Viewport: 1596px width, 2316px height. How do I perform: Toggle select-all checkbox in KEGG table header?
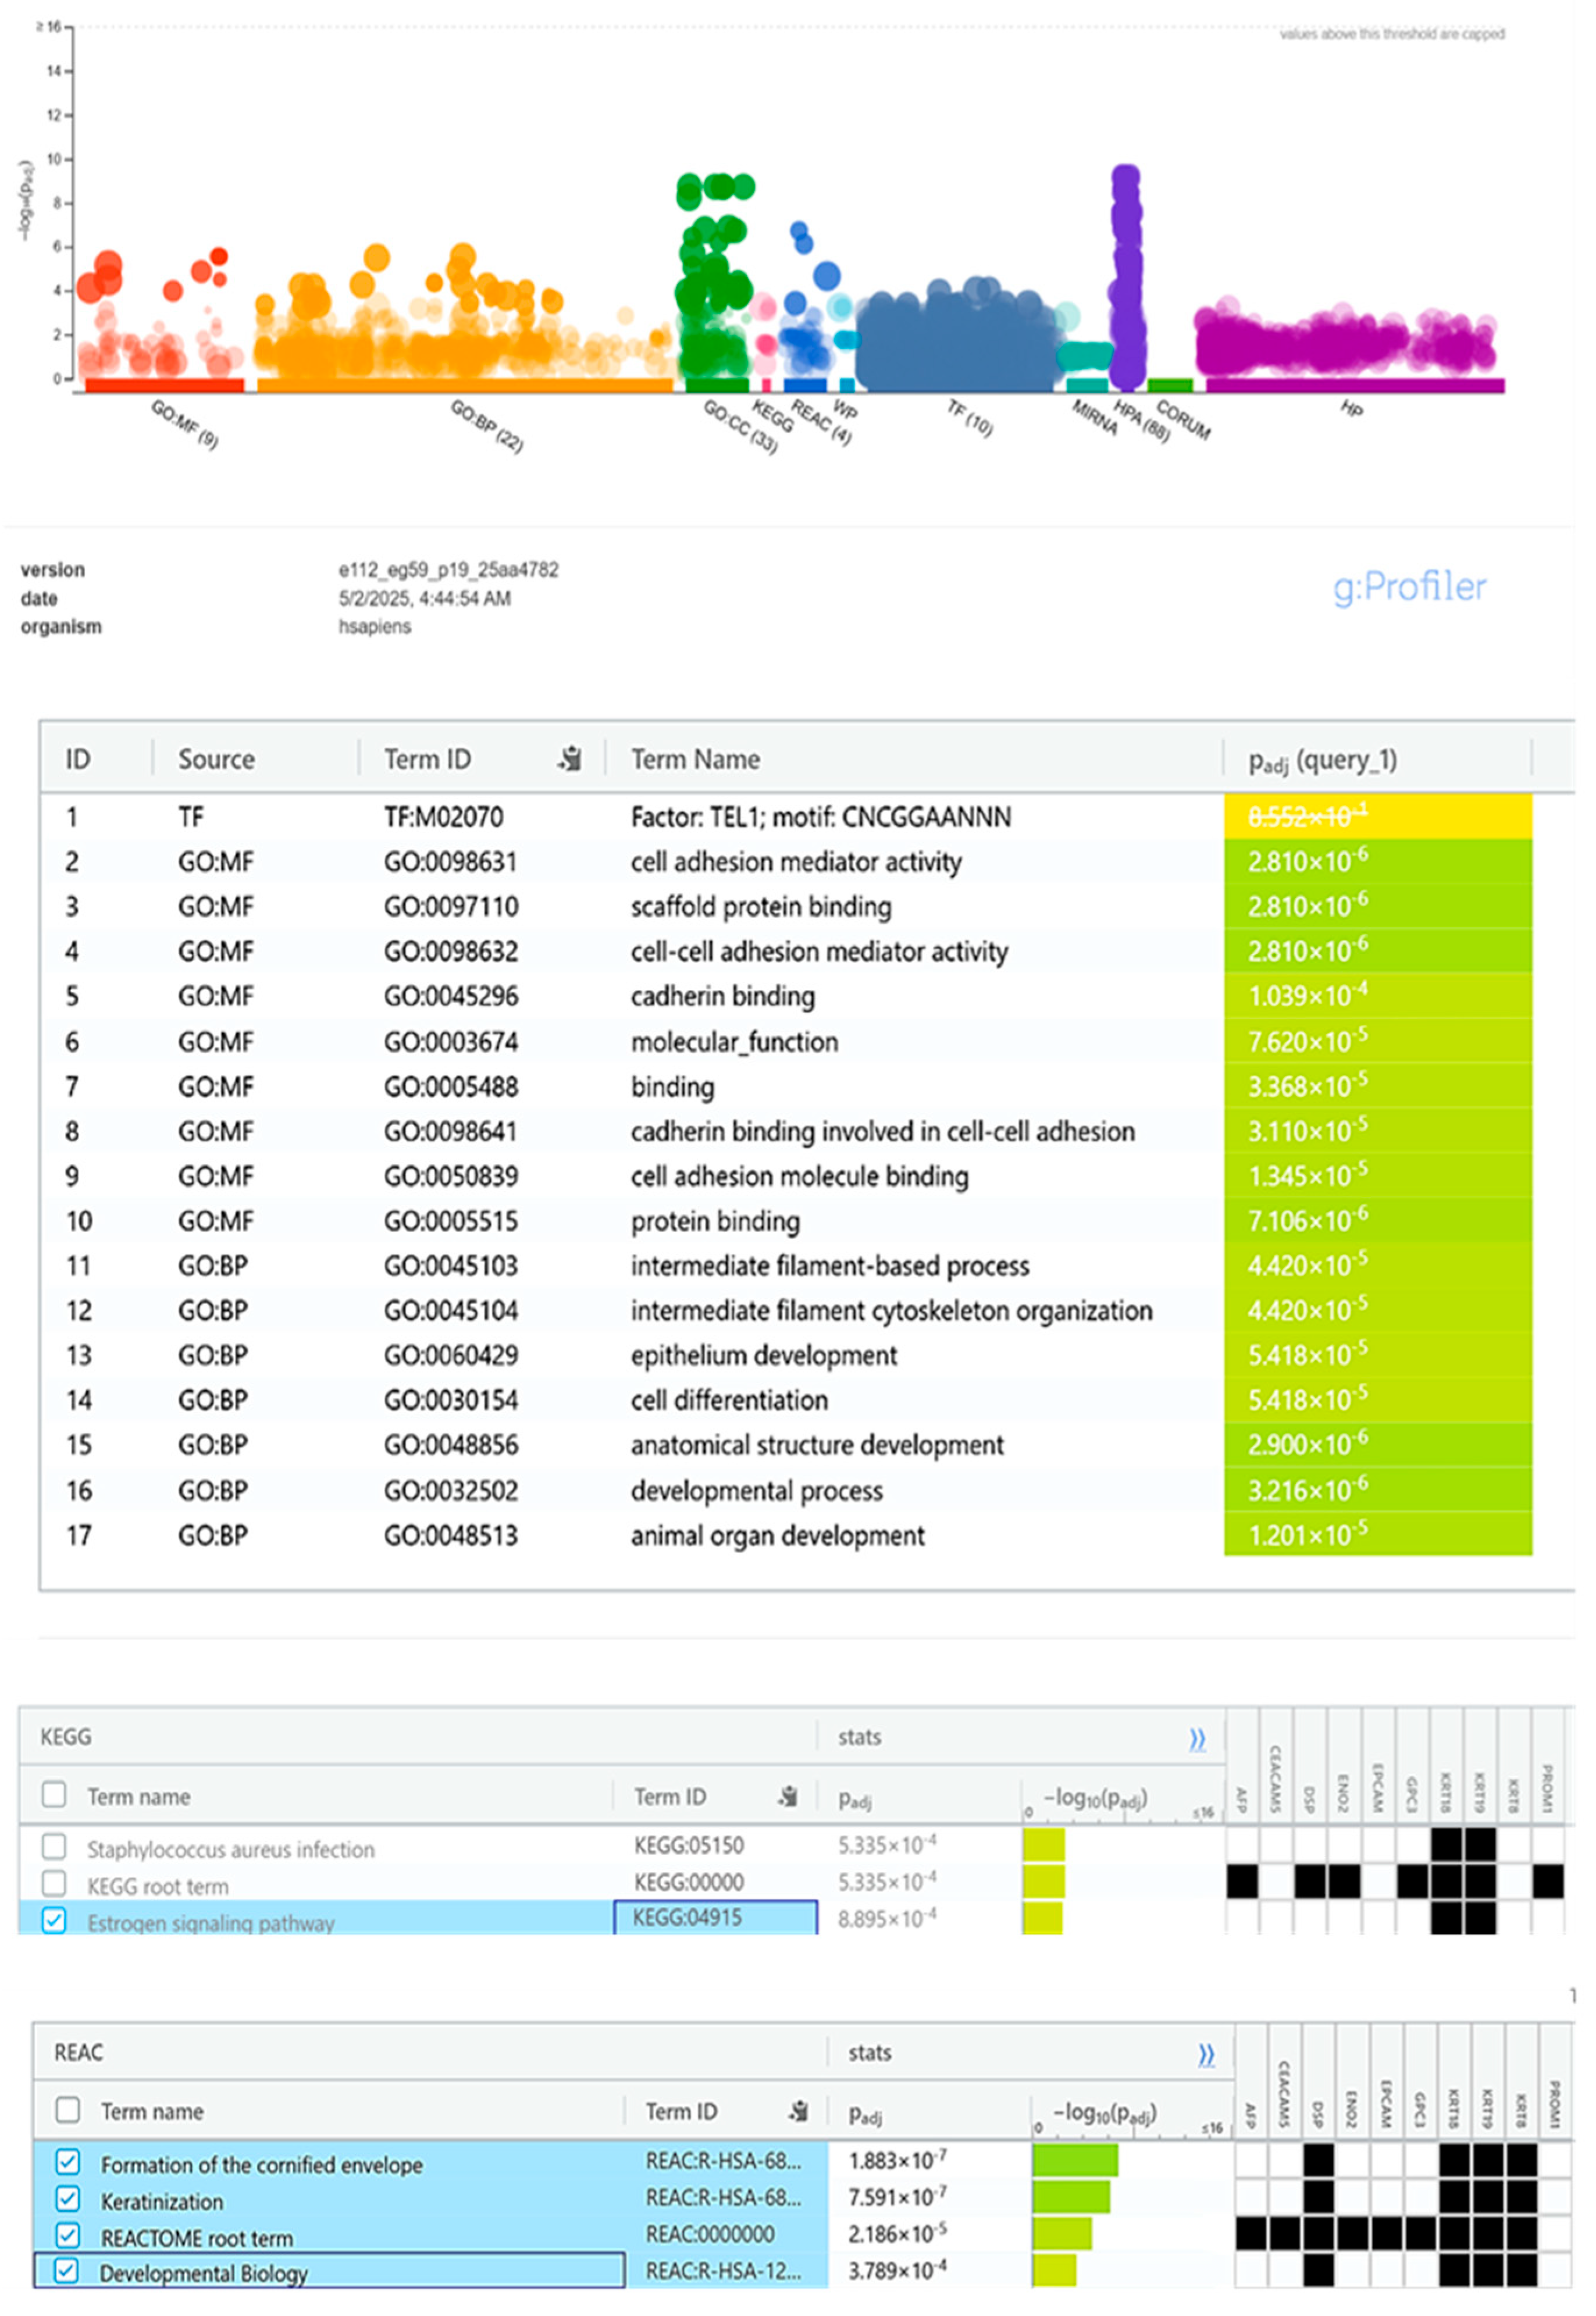(54, 1795)
